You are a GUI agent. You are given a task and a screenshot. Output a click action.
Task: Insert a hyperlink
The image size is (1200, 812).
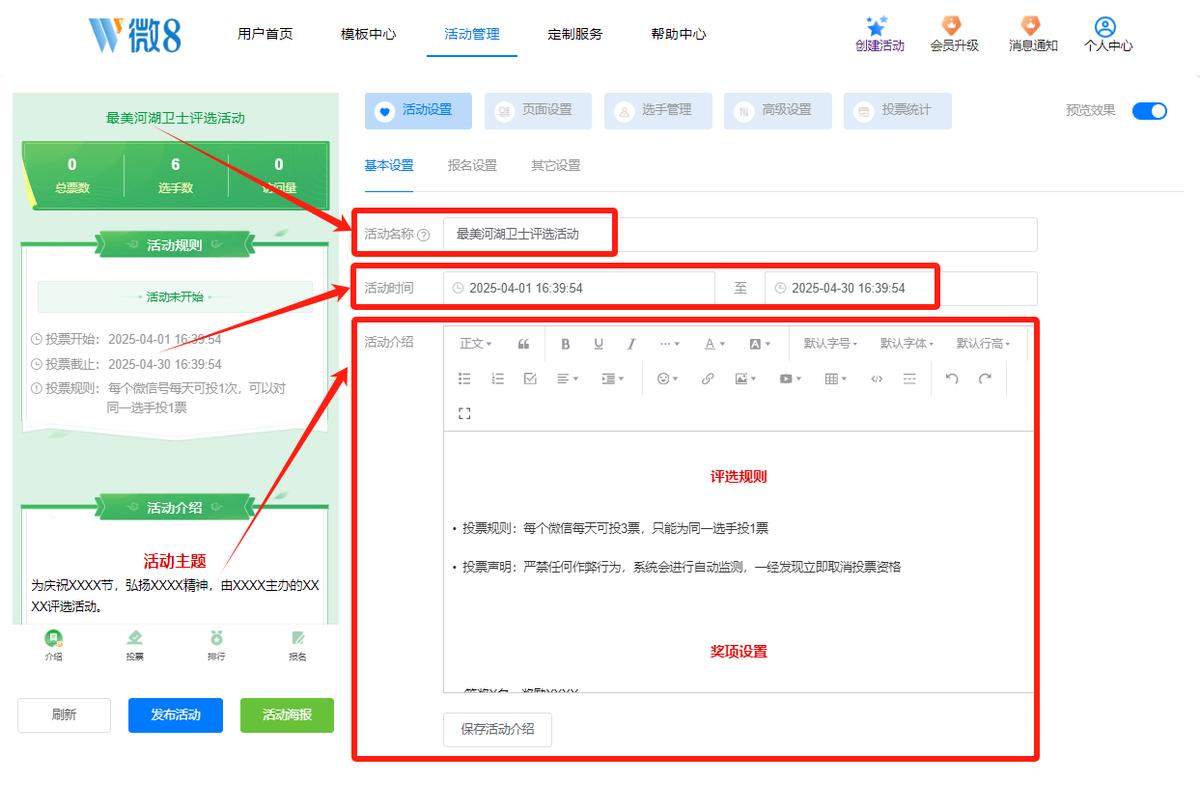pyautogui.click(x=707, y=379)
